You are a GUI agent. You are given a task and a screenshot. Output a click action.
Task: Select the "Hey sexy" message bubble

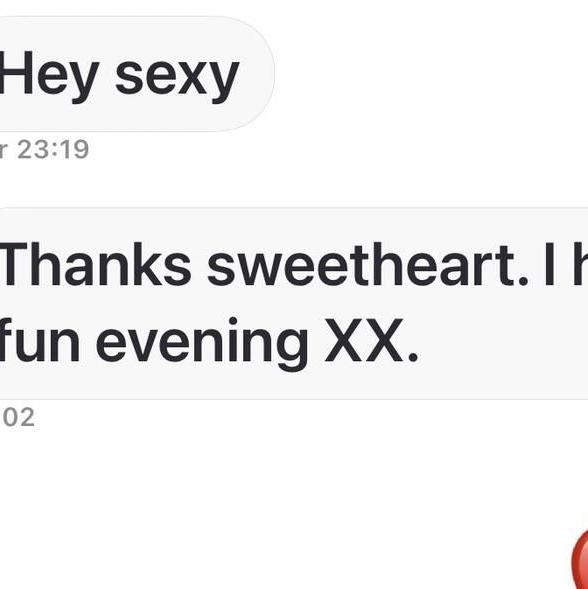(x=137, y=74)
